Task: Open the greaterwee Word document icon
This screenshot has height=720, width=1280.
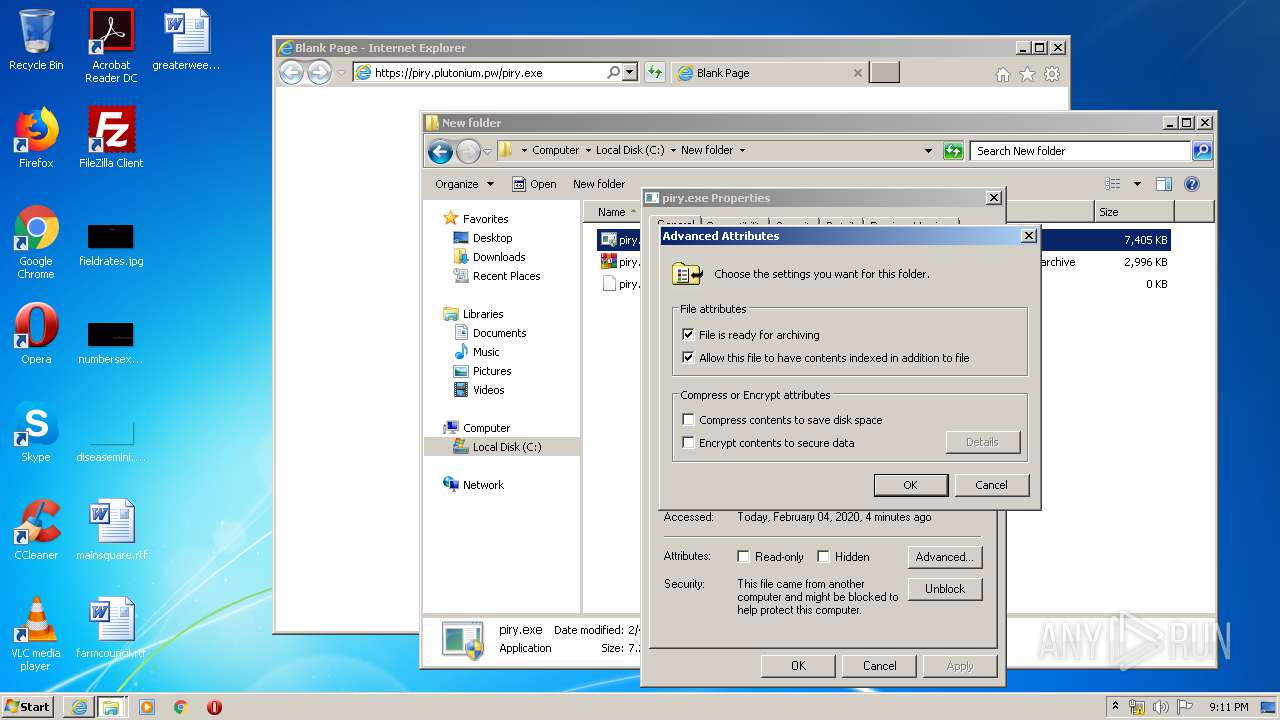Action: point(186,40)
